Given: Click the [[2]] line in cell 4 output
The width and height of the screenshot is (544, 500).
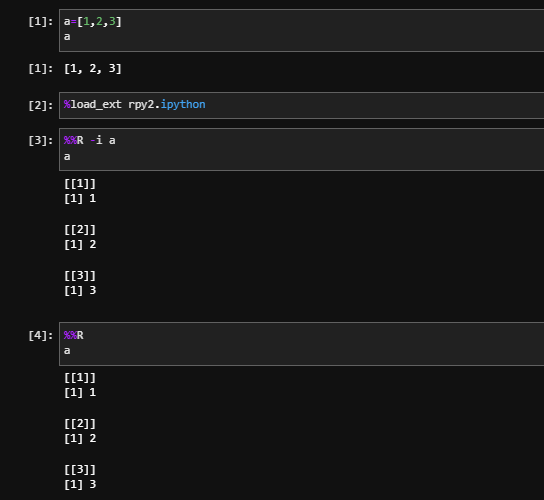Looking at the screenshot, I should (x=80, y=424).
